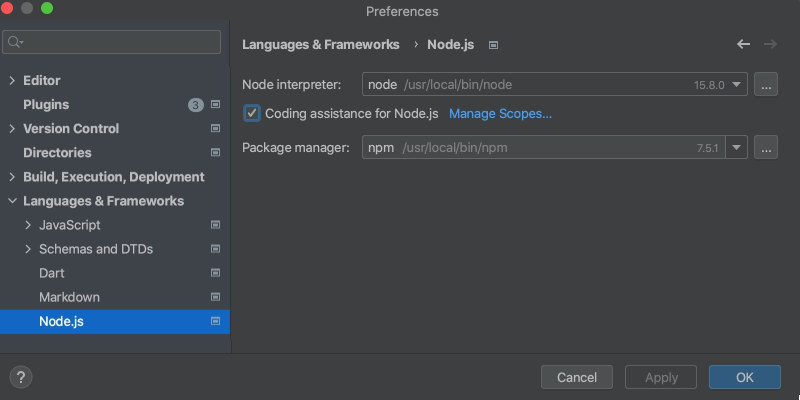Click the project-level icon beside Directories
Viewport: 800px width, 400px height.
click(x=215, y=153)
